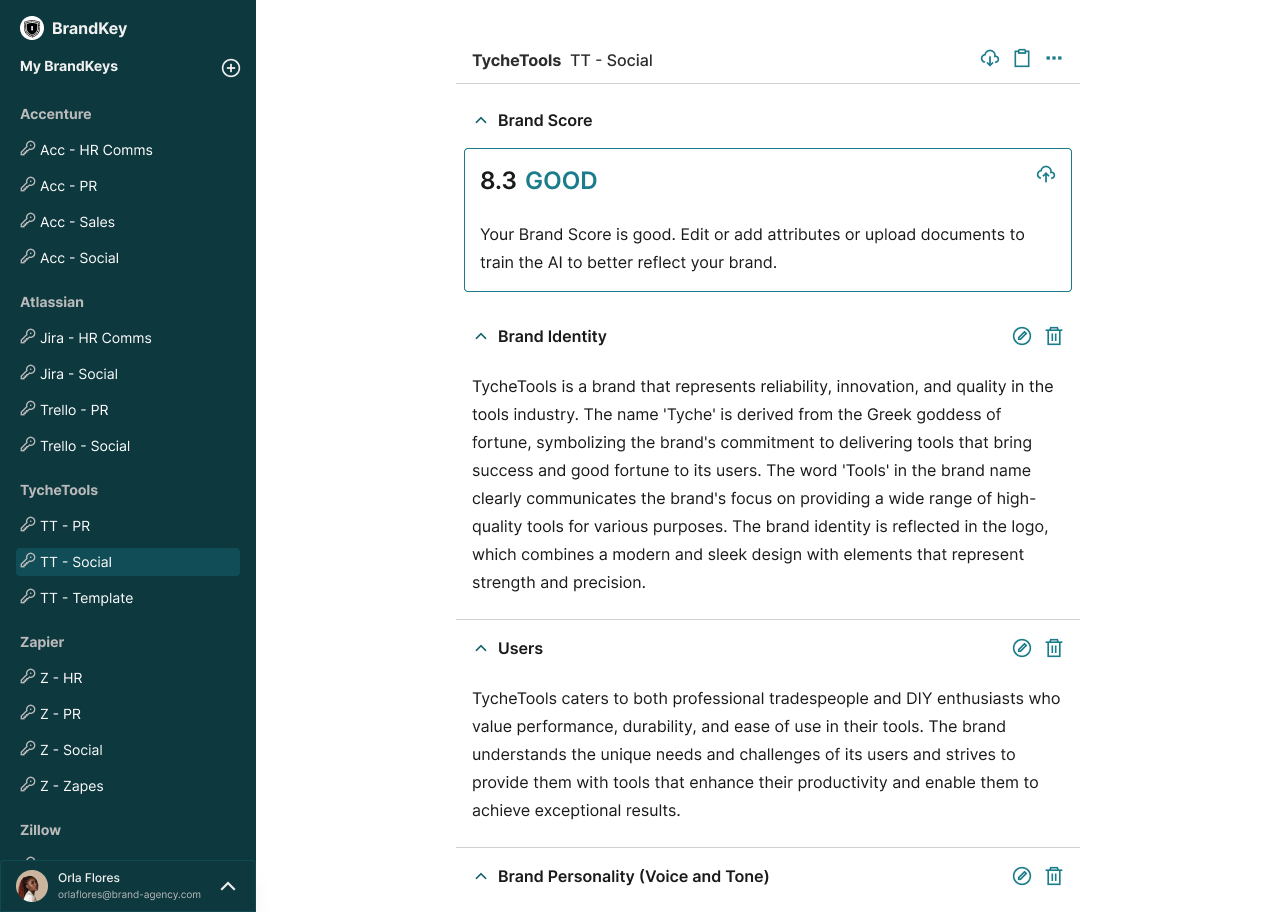The image size is (1280, 912).
Task: Click the My BrandKeys heading
Action: [69, 66]
